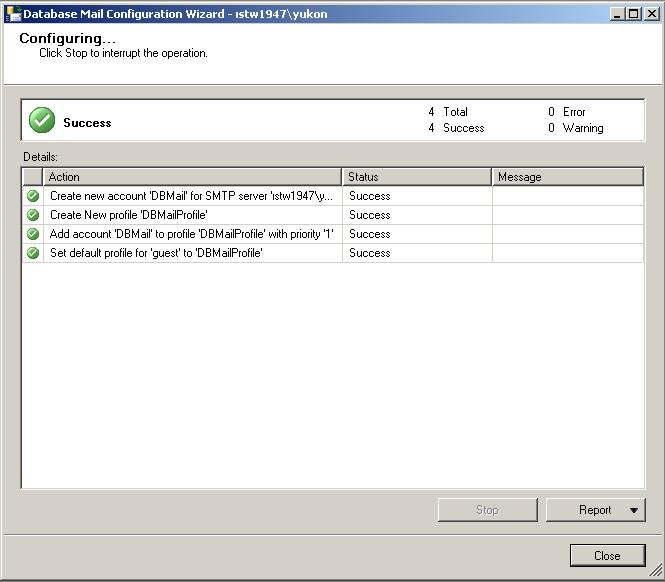This screenshot has width=665, height=582.
Task: Minimize the Database Mail wizard window
Action: pos(617,14)
